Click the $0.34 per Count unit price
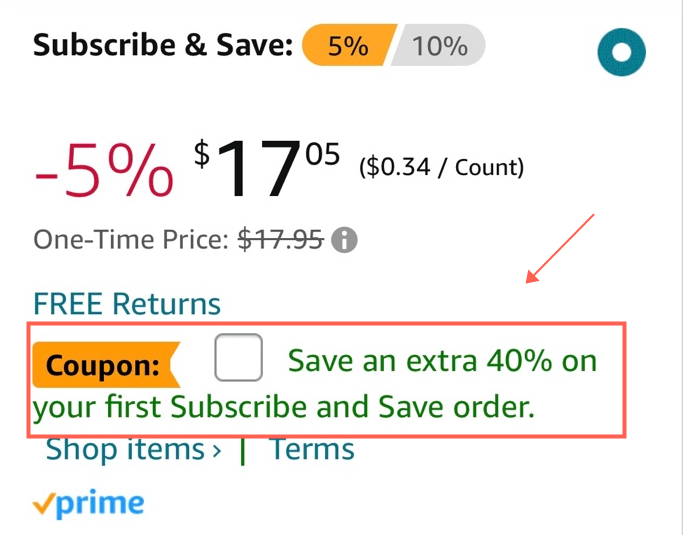The image size is (683, 535). point(441,167)
